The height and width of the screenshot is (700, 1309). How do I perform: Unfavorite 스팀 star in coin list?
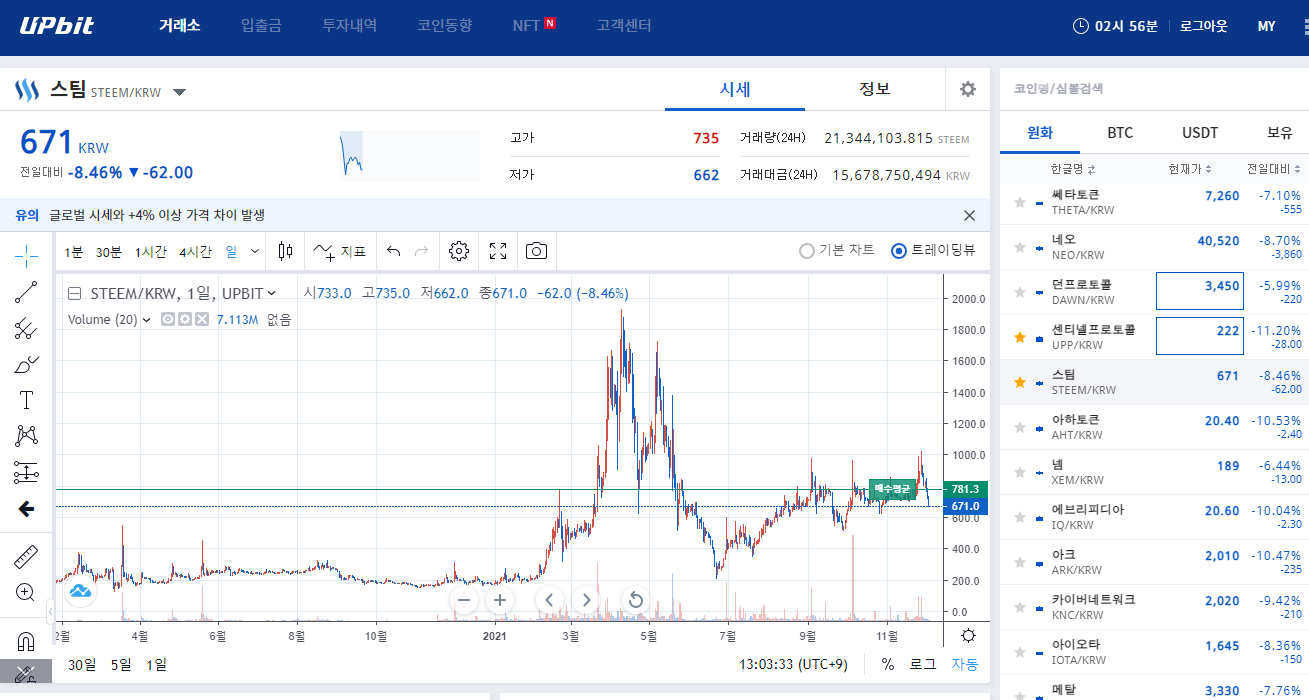pos(1020,382)
